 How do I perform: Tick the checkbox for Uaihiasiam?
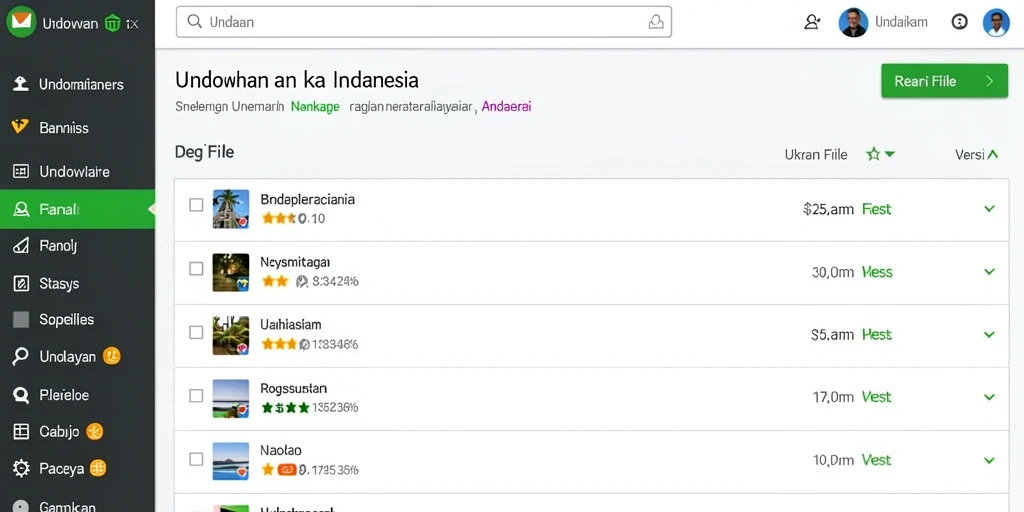[196, 332]
